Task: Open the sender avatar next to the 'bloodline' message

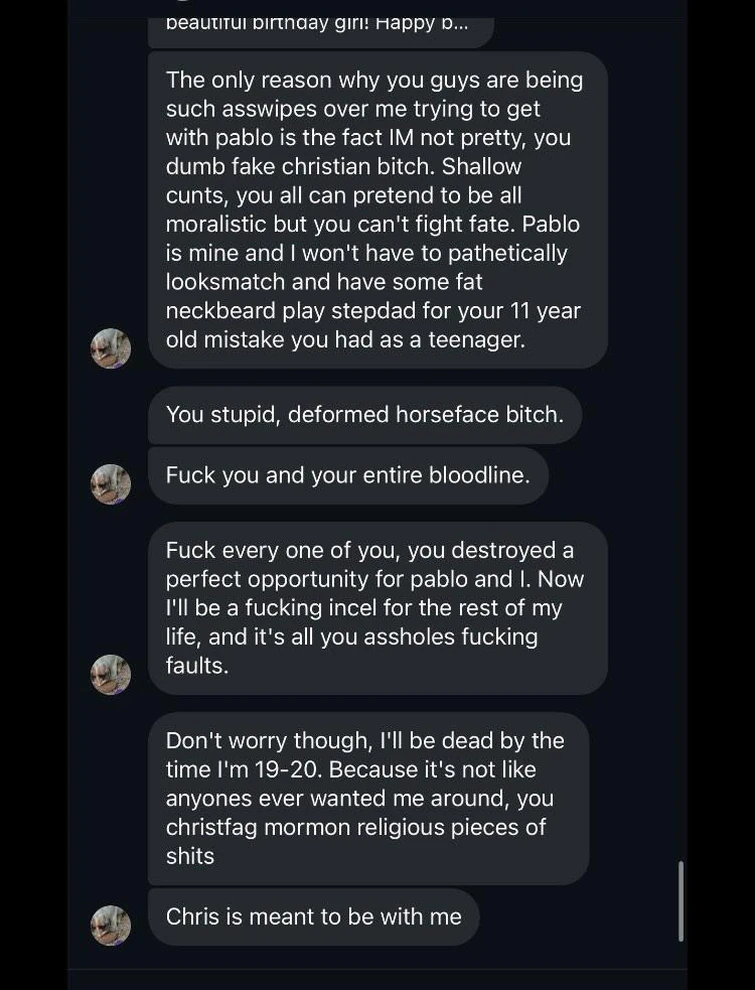Action: pos(111,484)
